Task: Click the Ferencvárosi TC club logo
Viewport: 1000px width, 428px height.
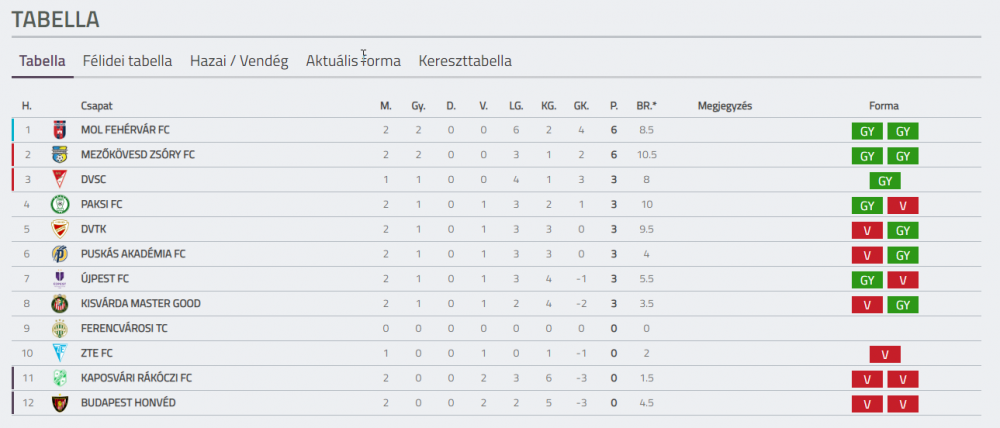Action: 59,328
